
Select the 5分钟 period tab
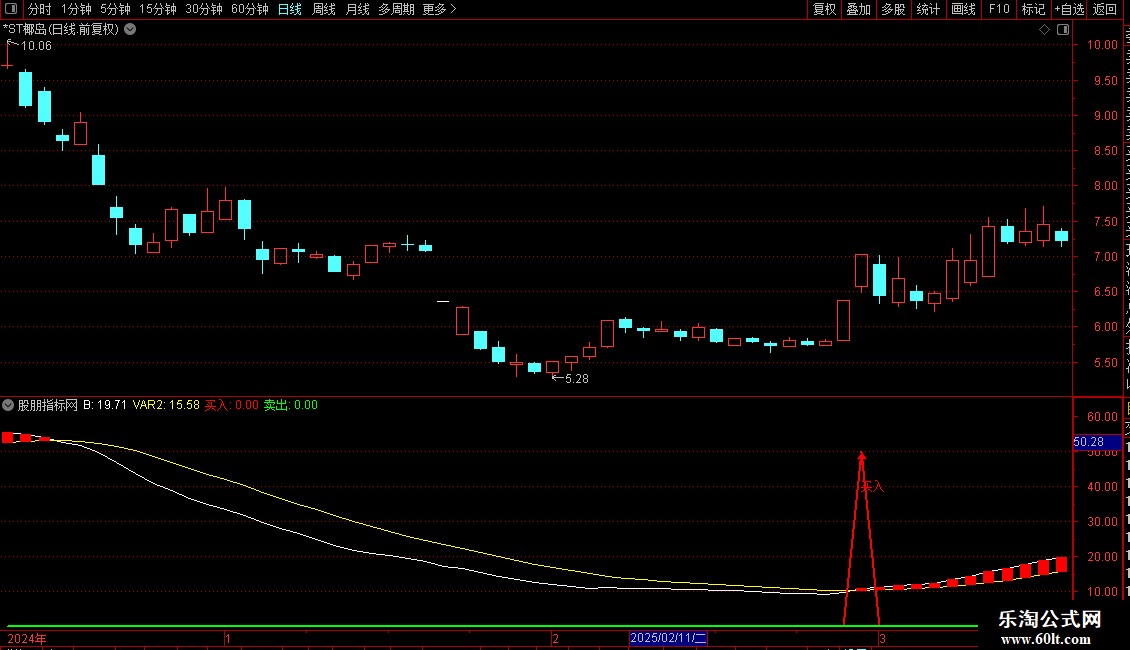(x=115, y=9)
